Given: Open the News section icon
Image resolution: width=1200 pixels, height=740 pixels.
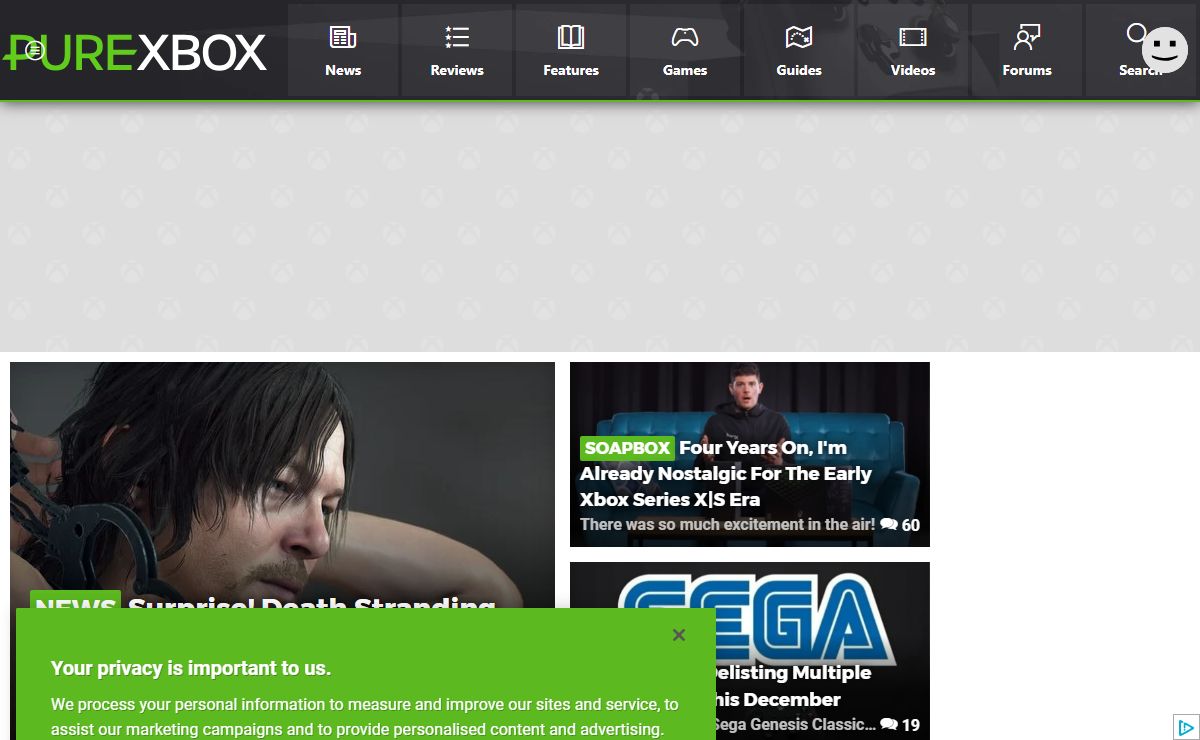Looking at the screenshot, I should [343, 37].
